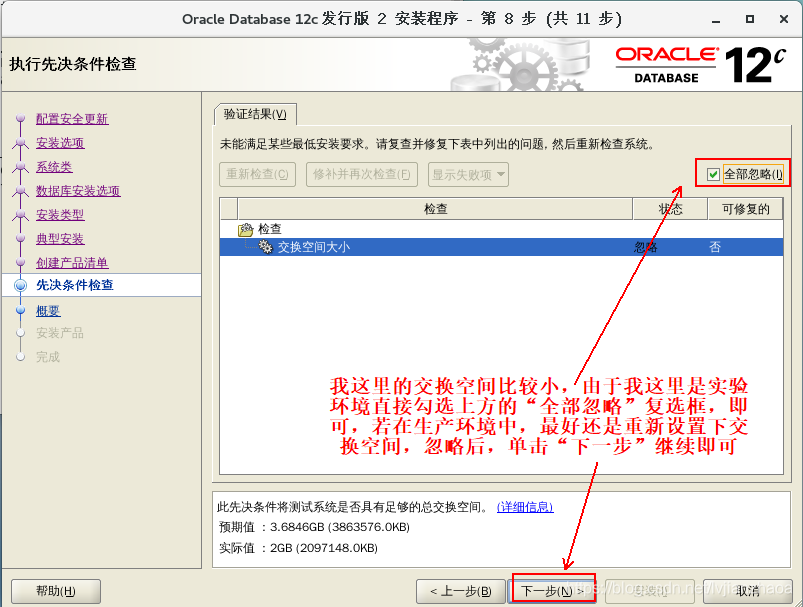Screen dimensions: 803x607
Task: Open the 概要 step
Action: point(48,311)
